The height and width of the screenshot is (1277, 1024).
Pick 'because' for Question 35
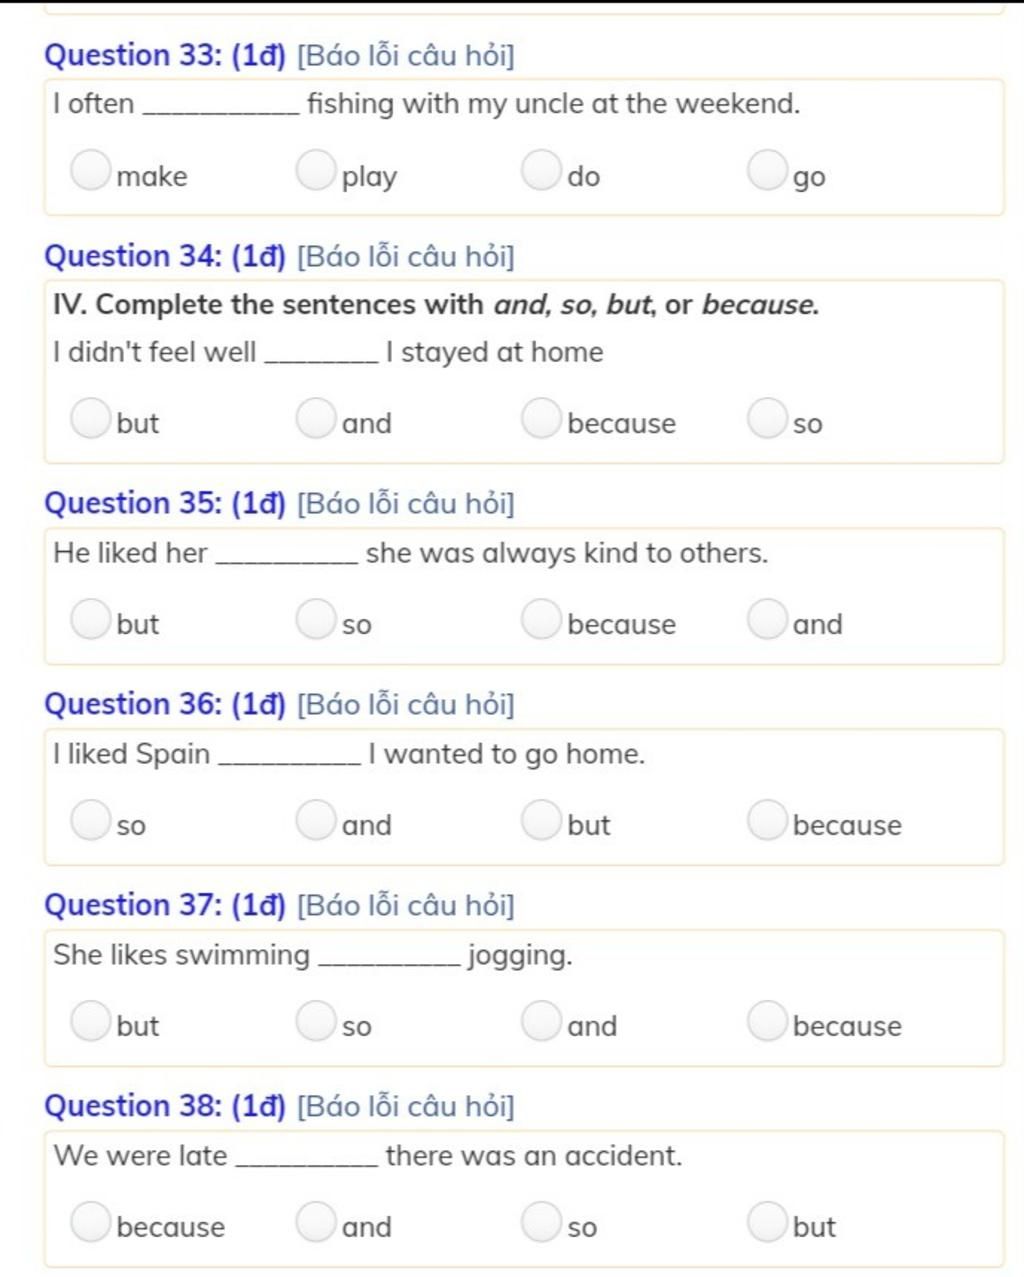pyautogui.click(x=541, y=619)
